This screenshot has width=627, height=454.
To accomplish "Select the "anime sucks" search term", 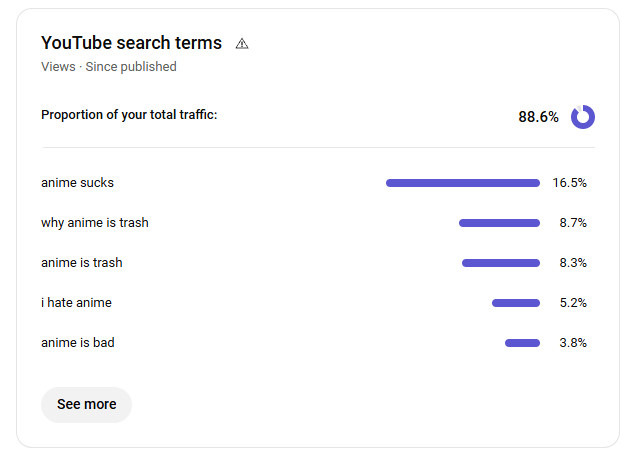I will 77,183.
